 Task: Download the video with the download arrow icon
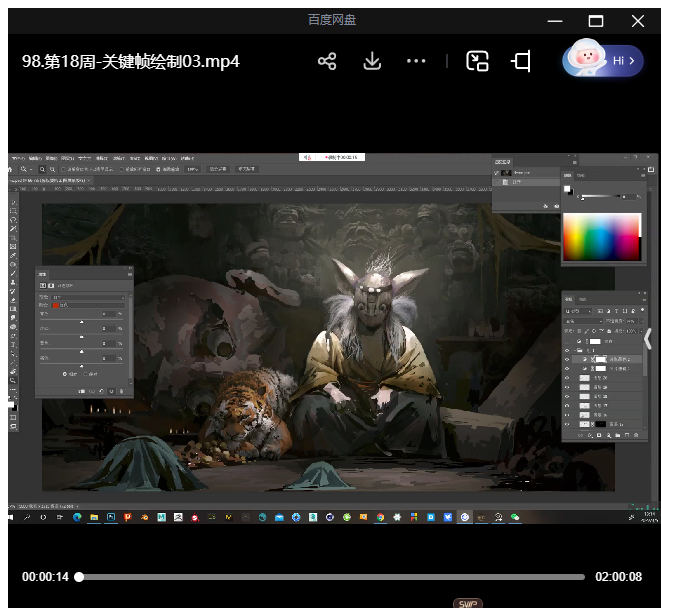pos(372,61)
